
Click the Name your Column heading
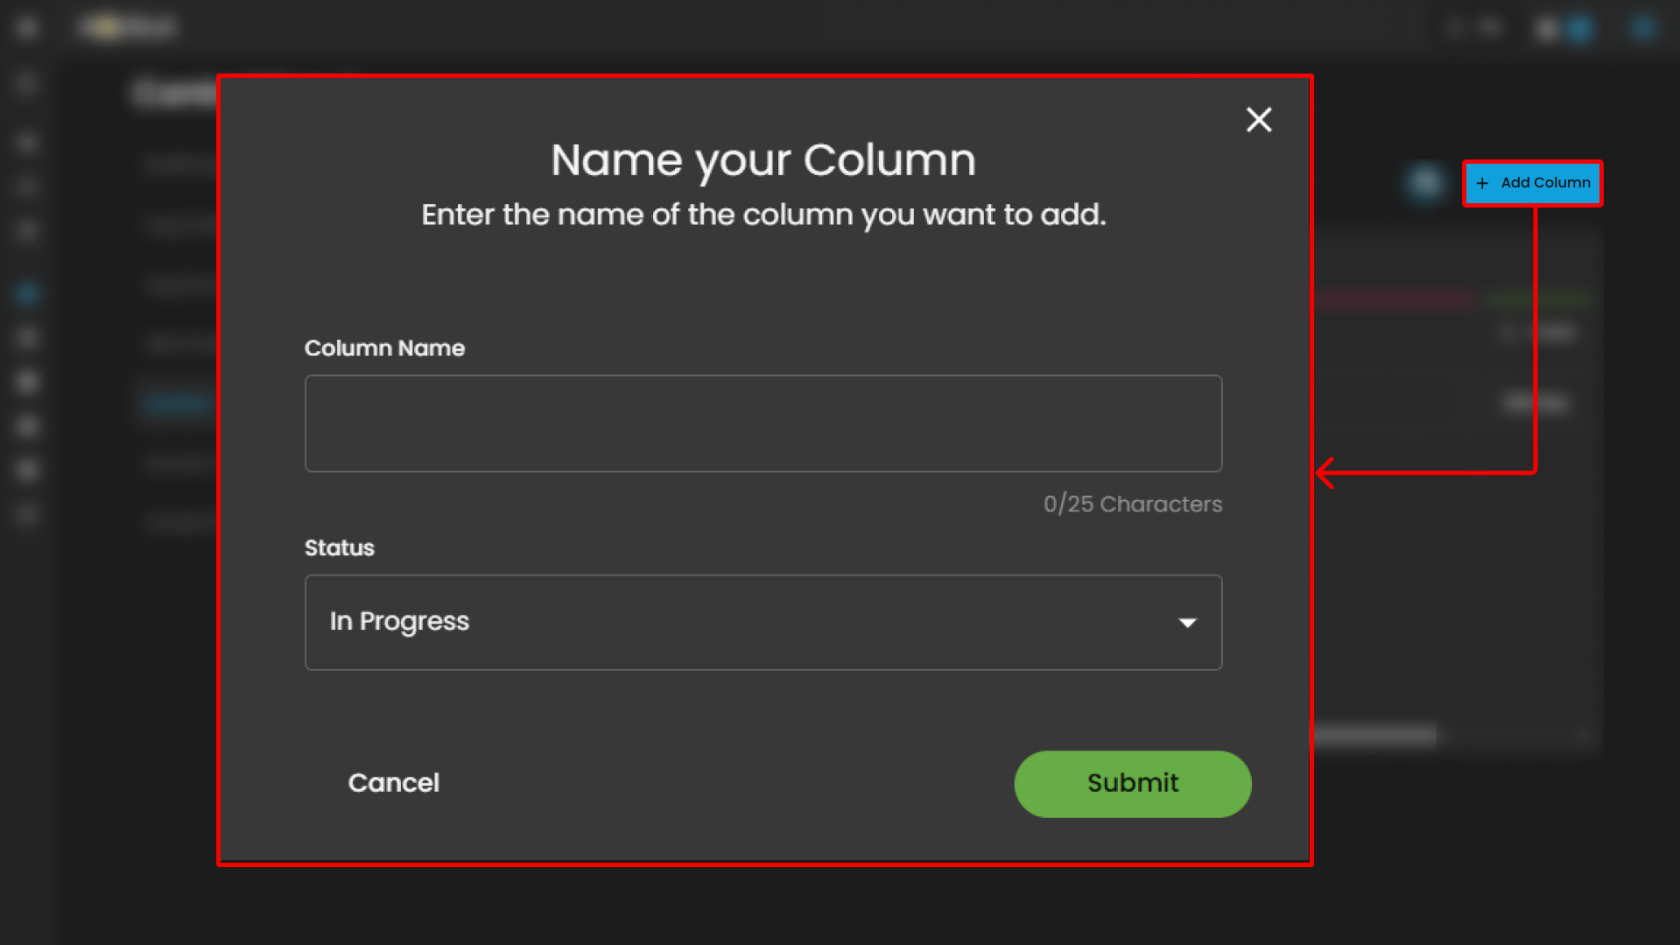[763, 160]
